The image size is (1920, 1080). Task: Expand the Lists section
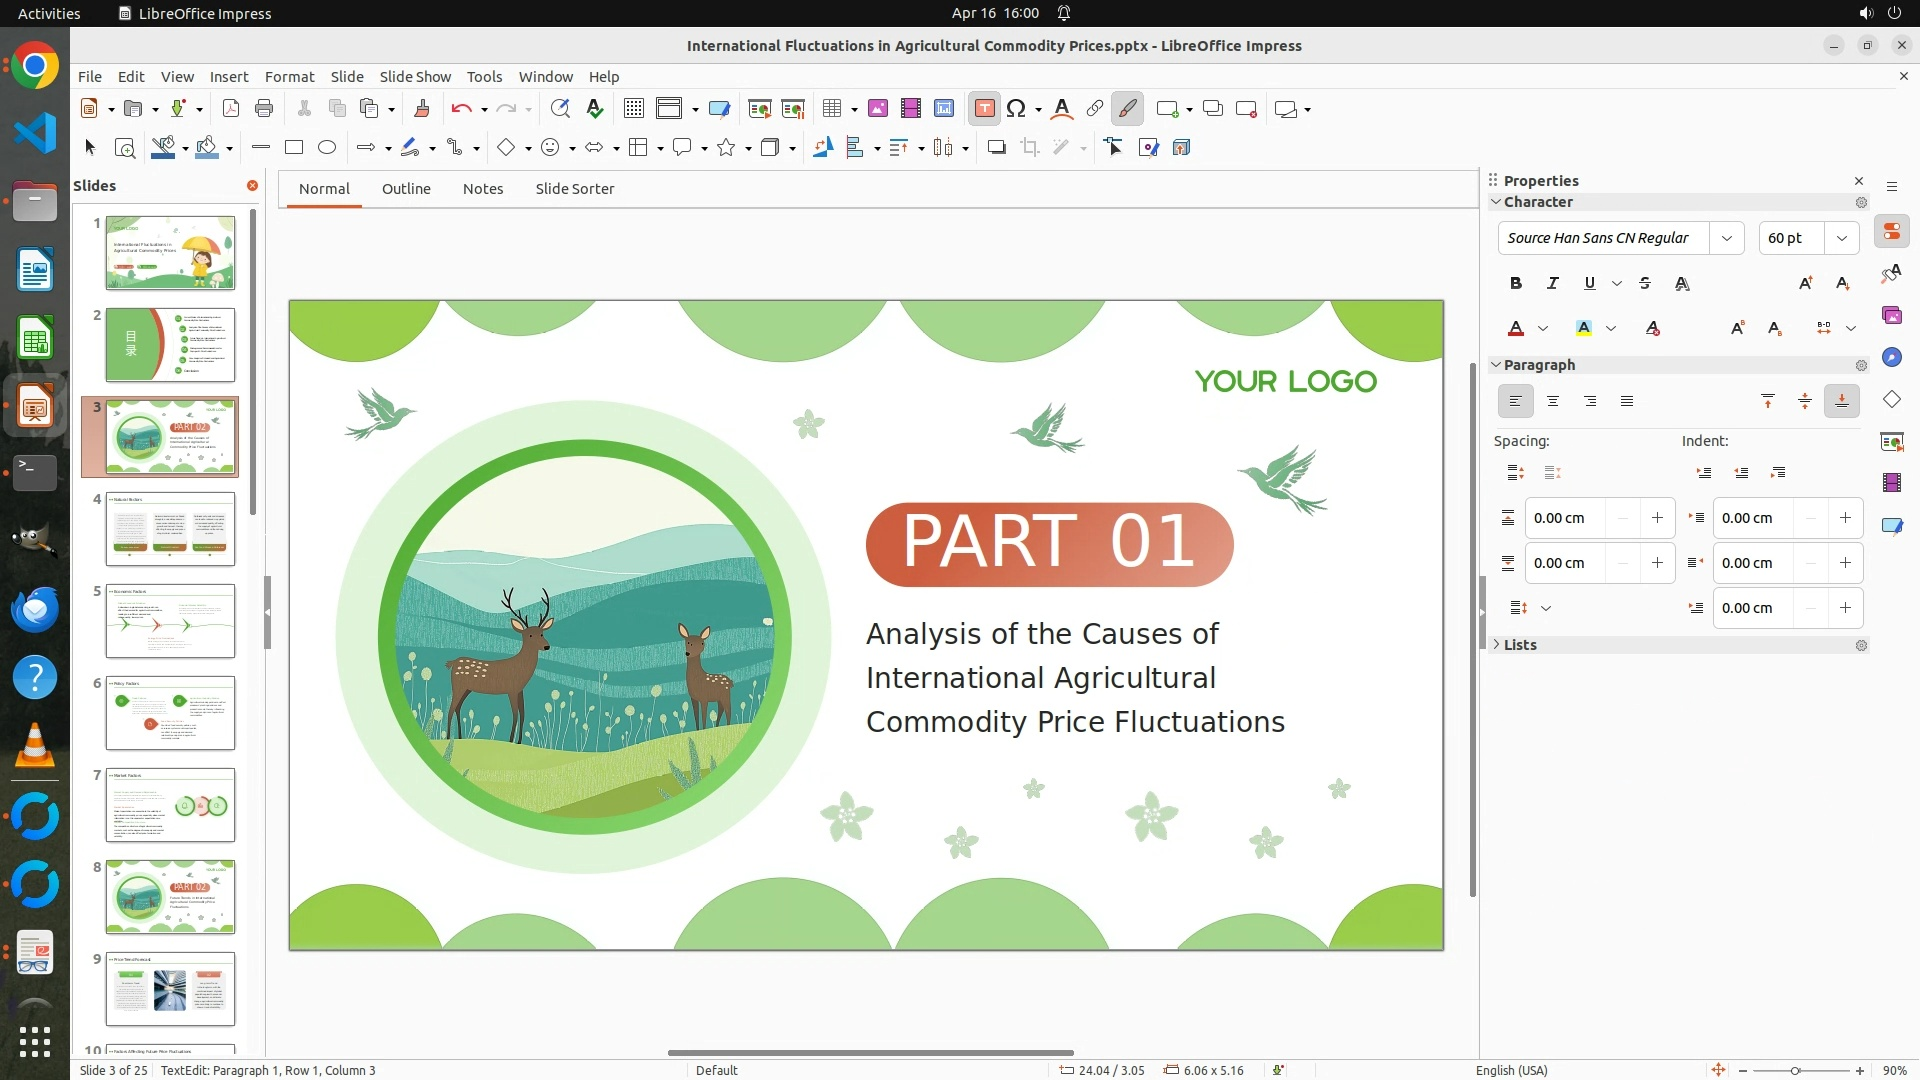[1520, 645]
